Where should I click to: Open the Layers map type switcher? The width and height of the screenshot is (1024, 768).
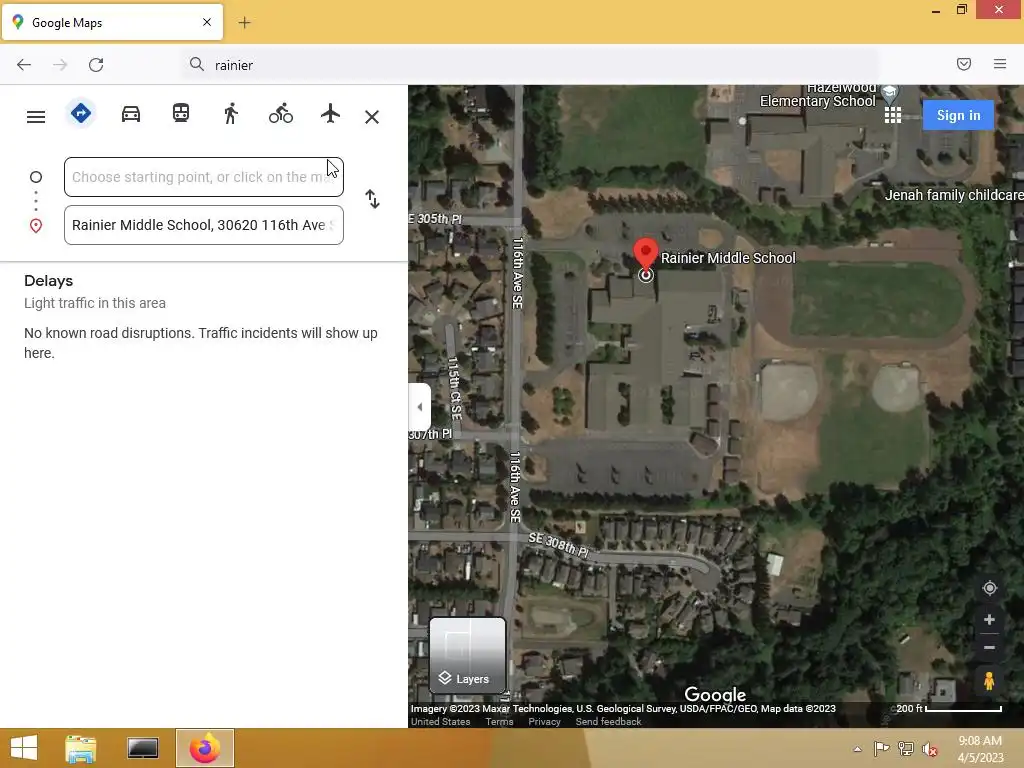click(468, 655)
